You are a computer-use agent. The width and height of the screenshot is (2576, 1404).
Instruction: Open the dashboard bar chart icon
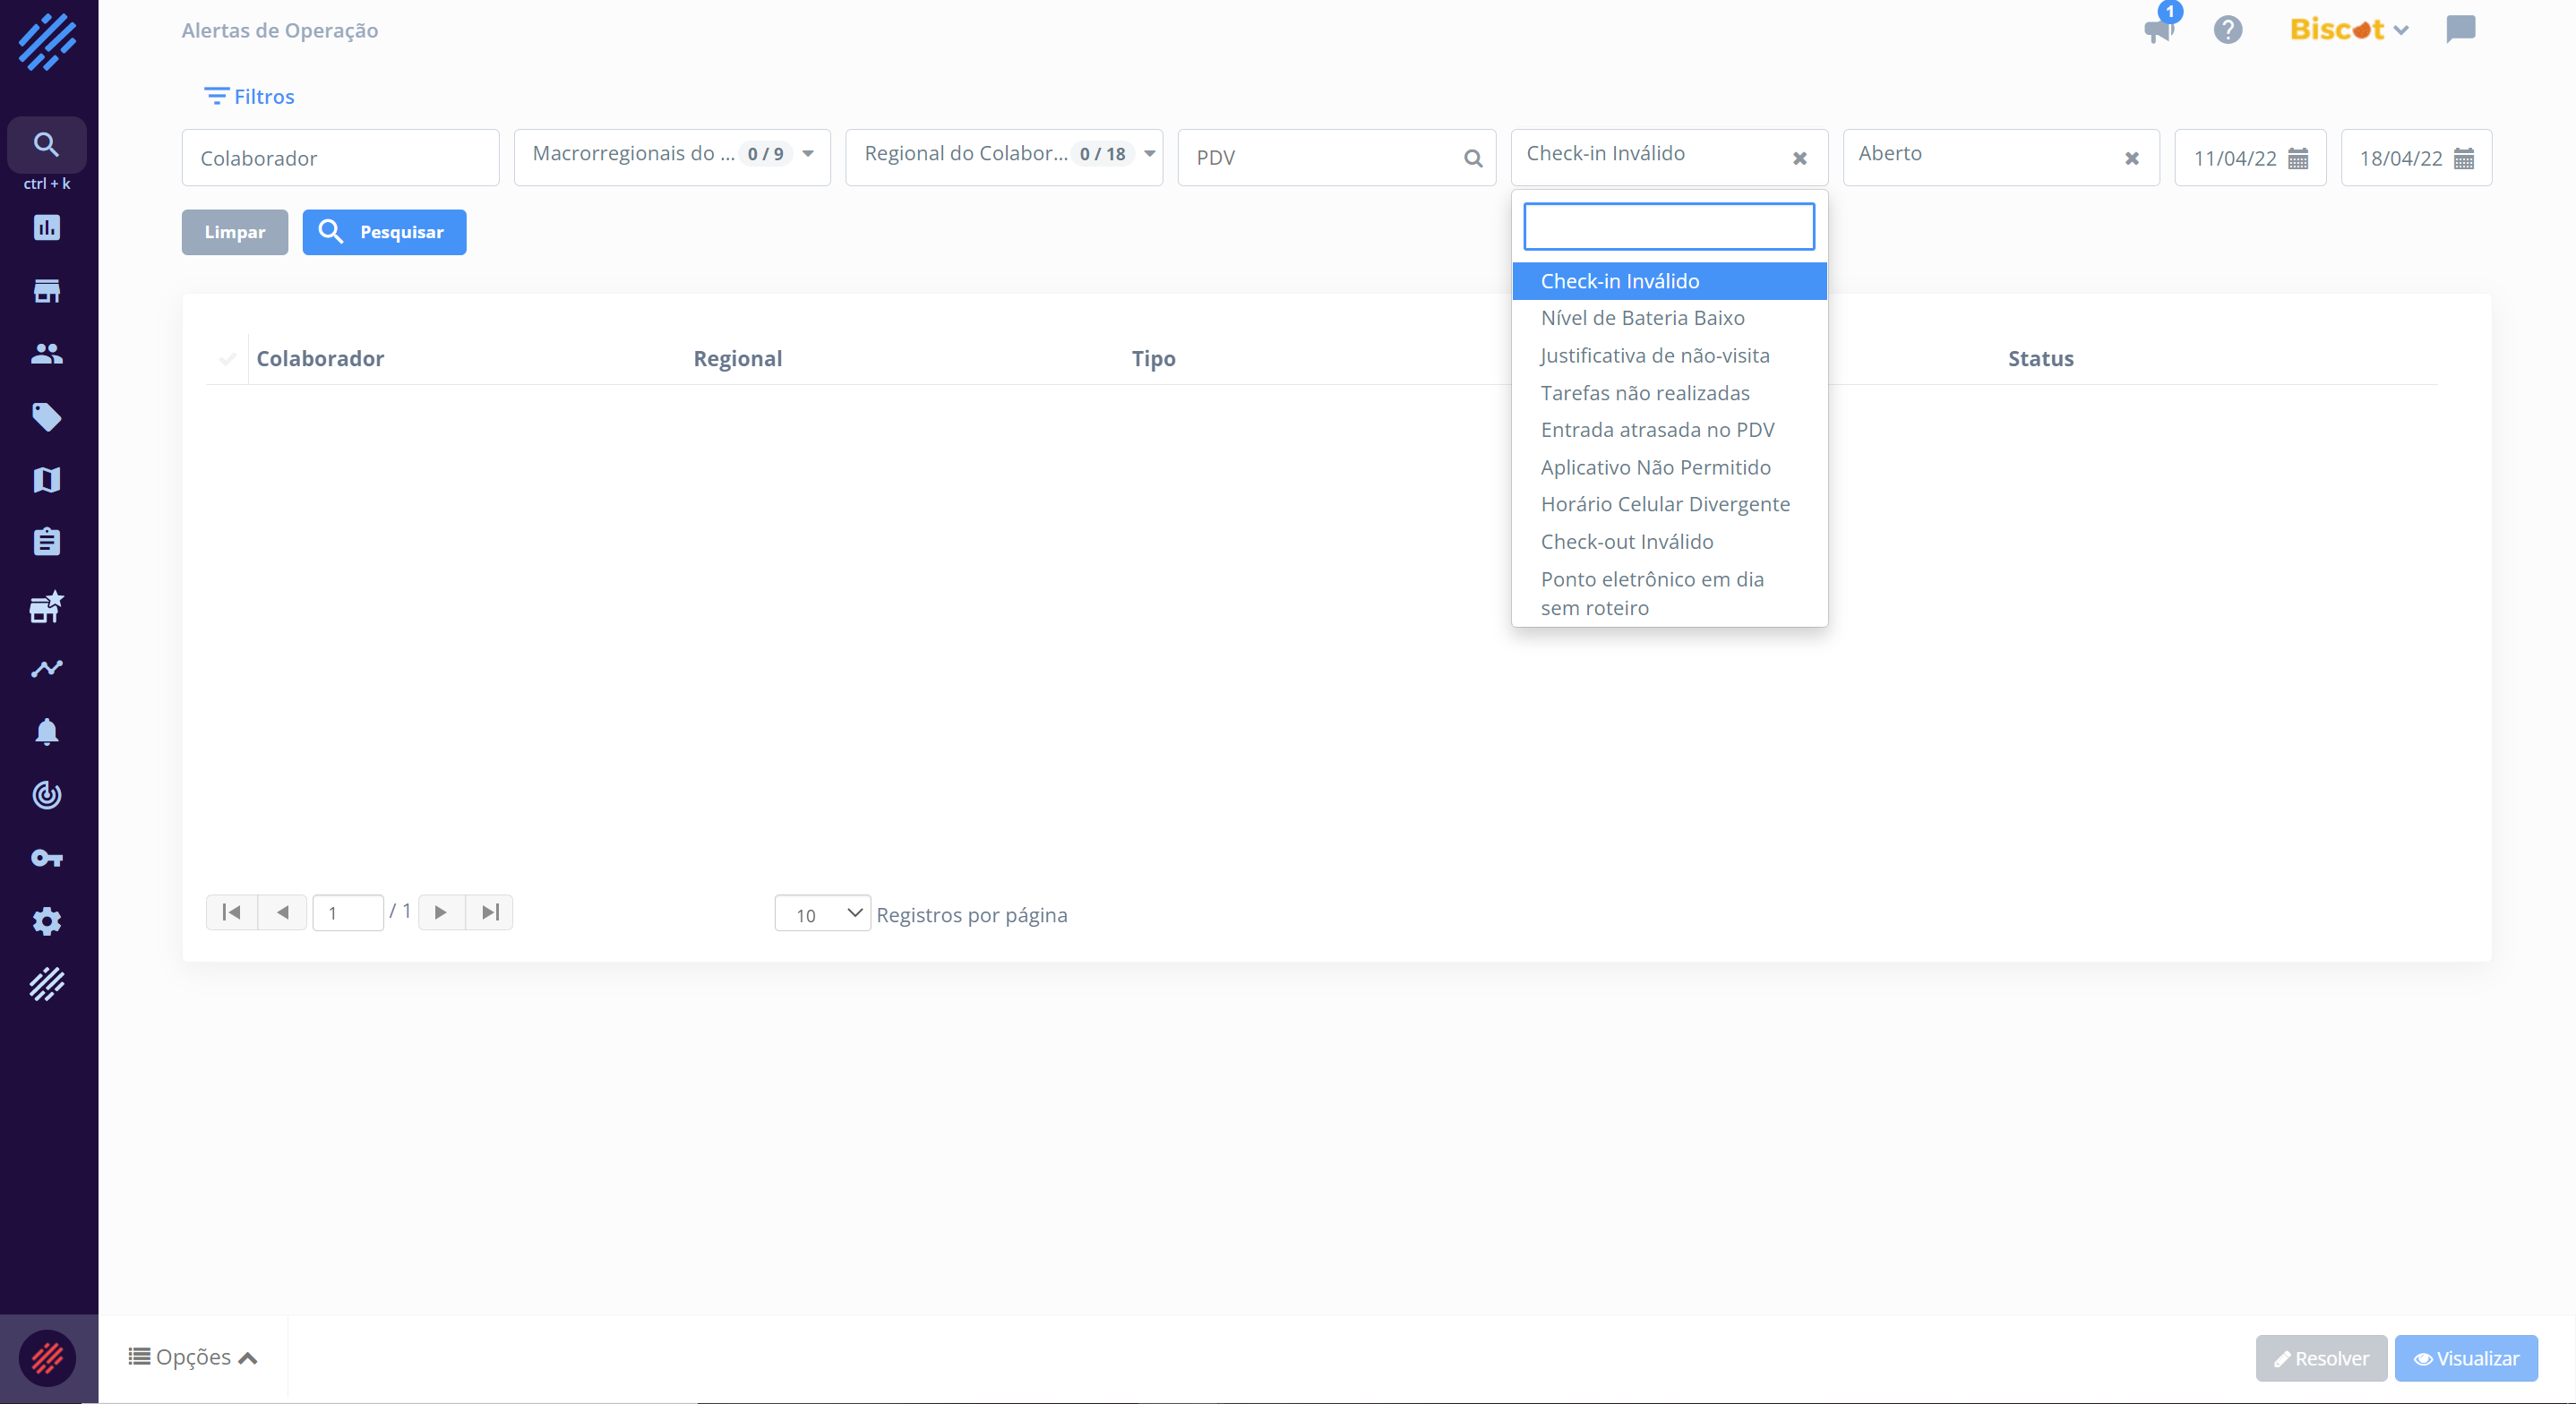coord(47,228)
